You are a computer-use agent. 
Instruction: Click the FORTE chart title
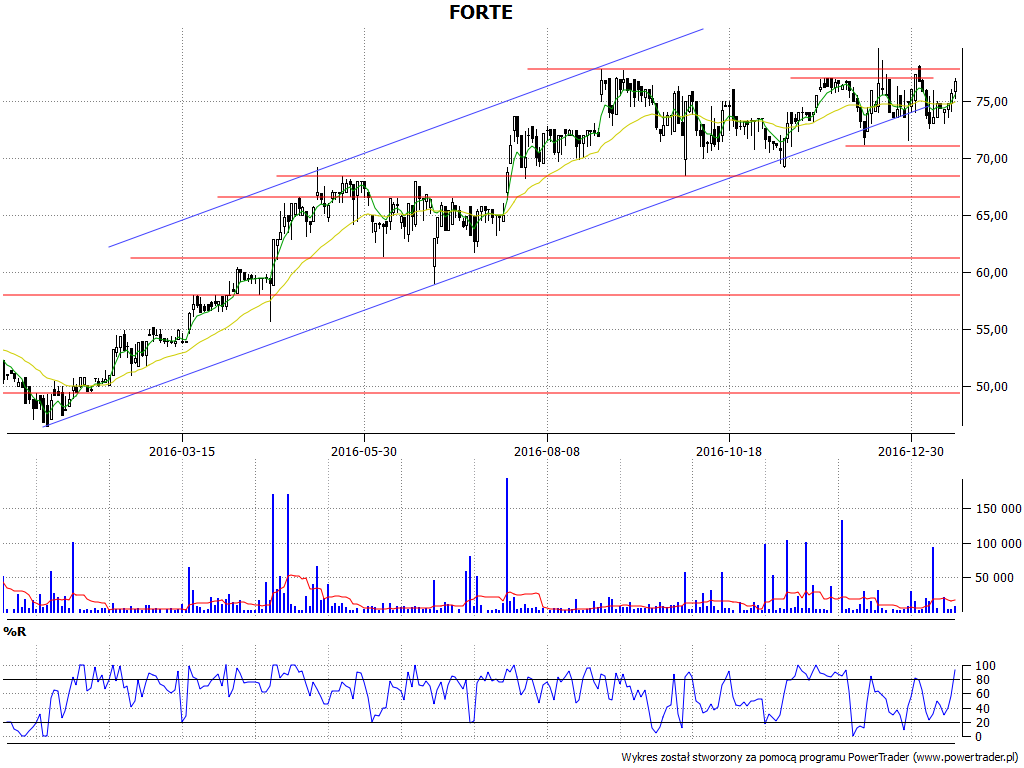pyautogui.click(x=481, y=12)
